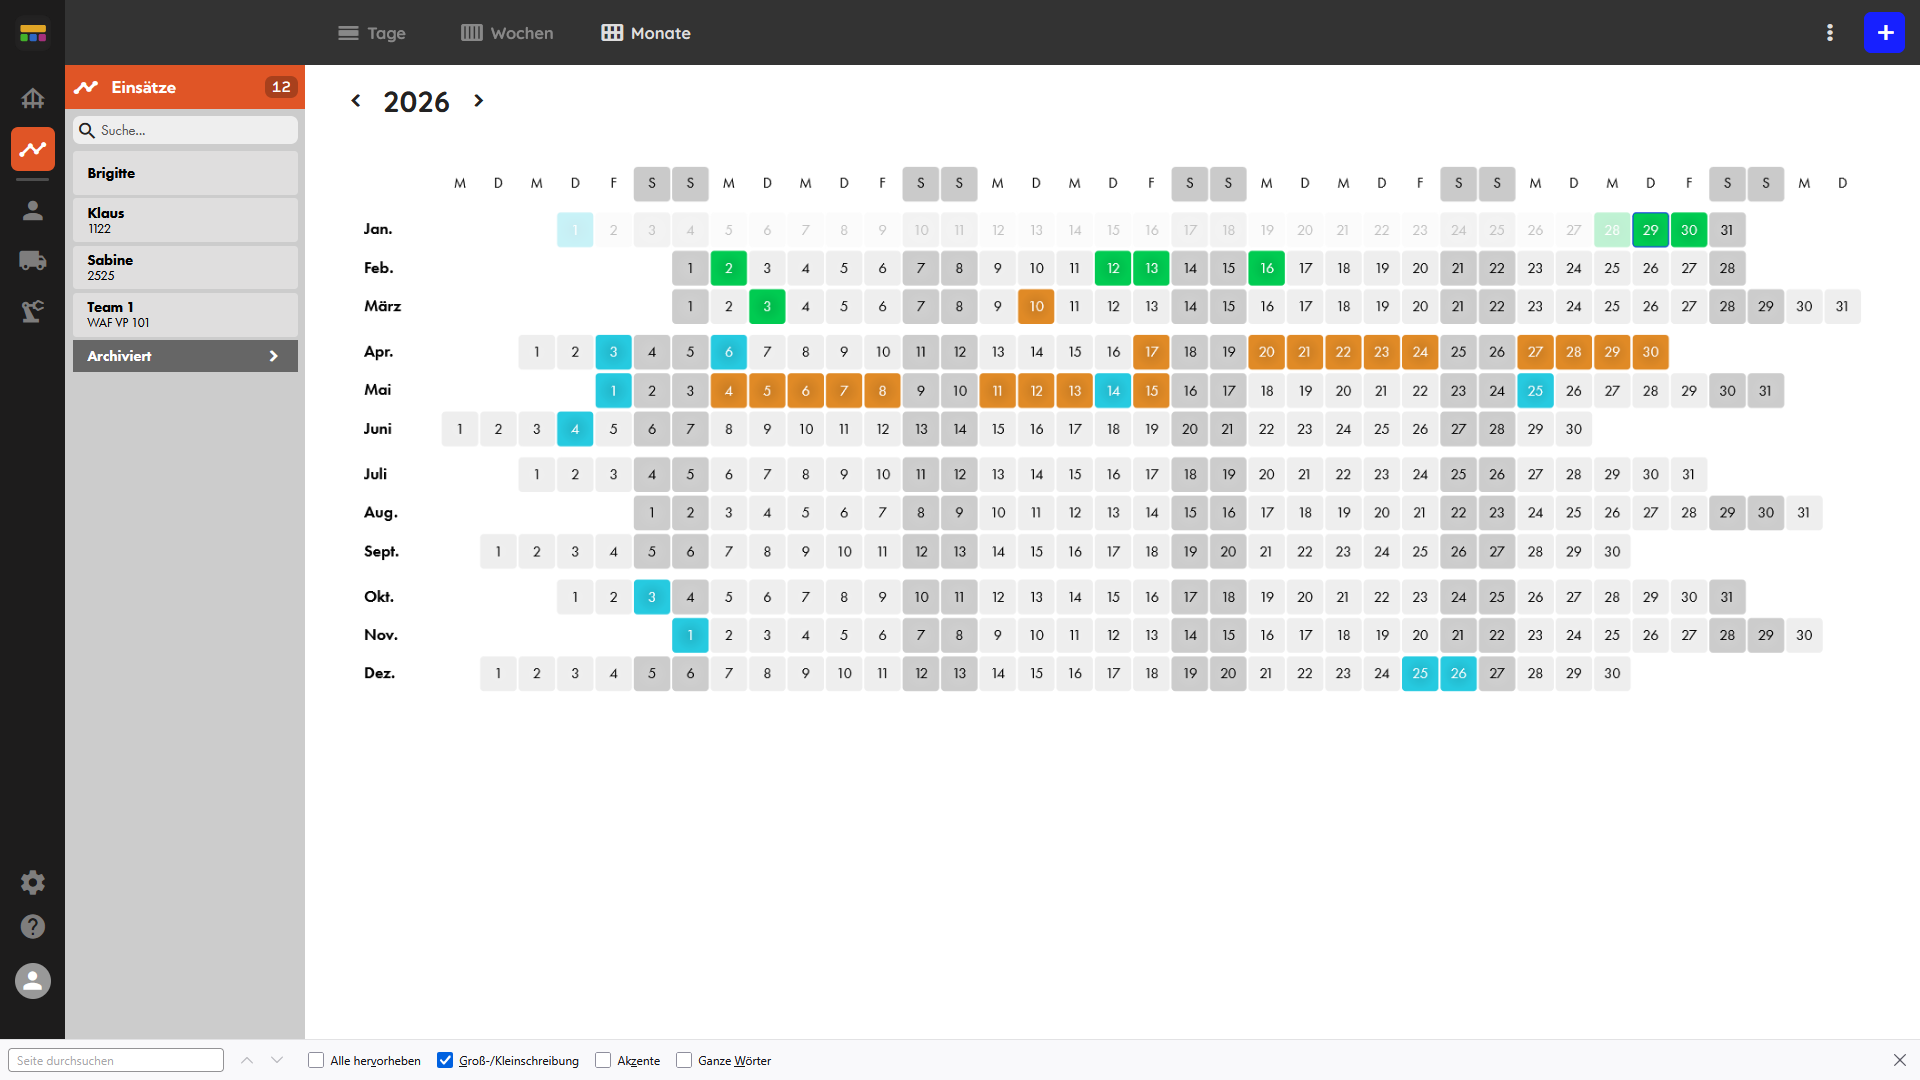Click the blue plus add button
1920x1080 pixels.
[x=1885, y=33]
